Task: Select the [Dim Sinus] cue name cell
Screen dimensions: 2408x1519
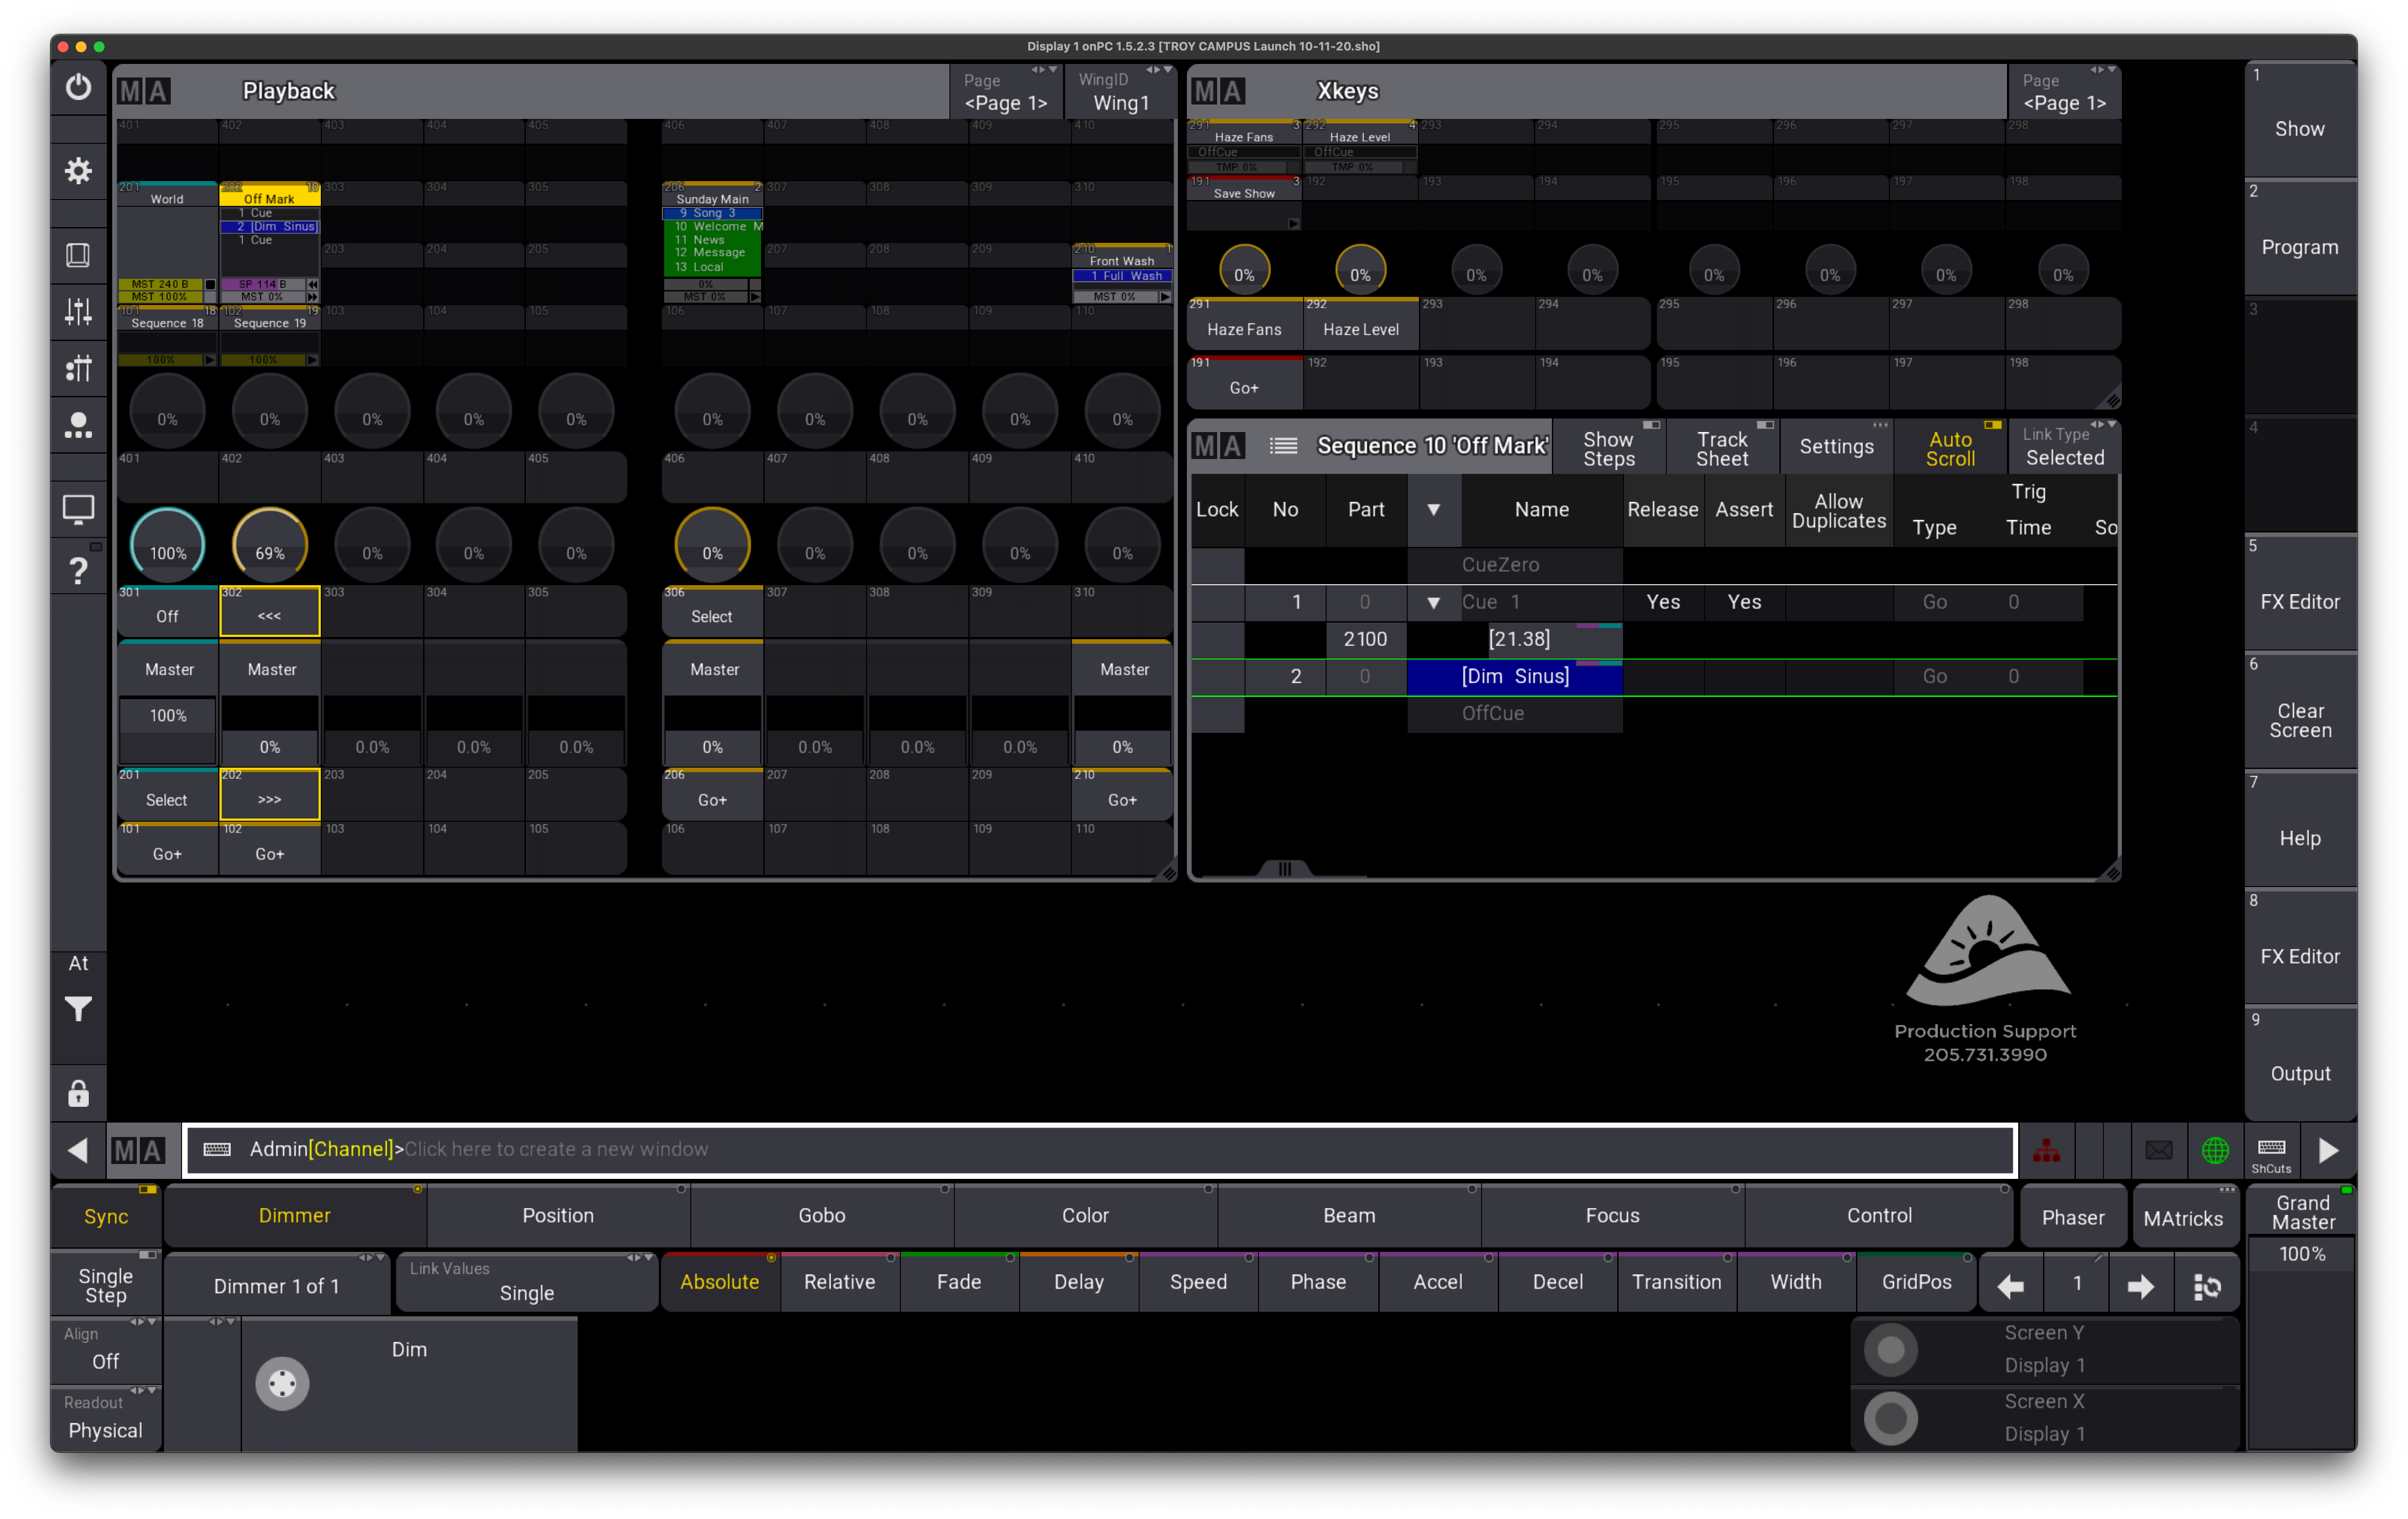Action: point(1514,677)
